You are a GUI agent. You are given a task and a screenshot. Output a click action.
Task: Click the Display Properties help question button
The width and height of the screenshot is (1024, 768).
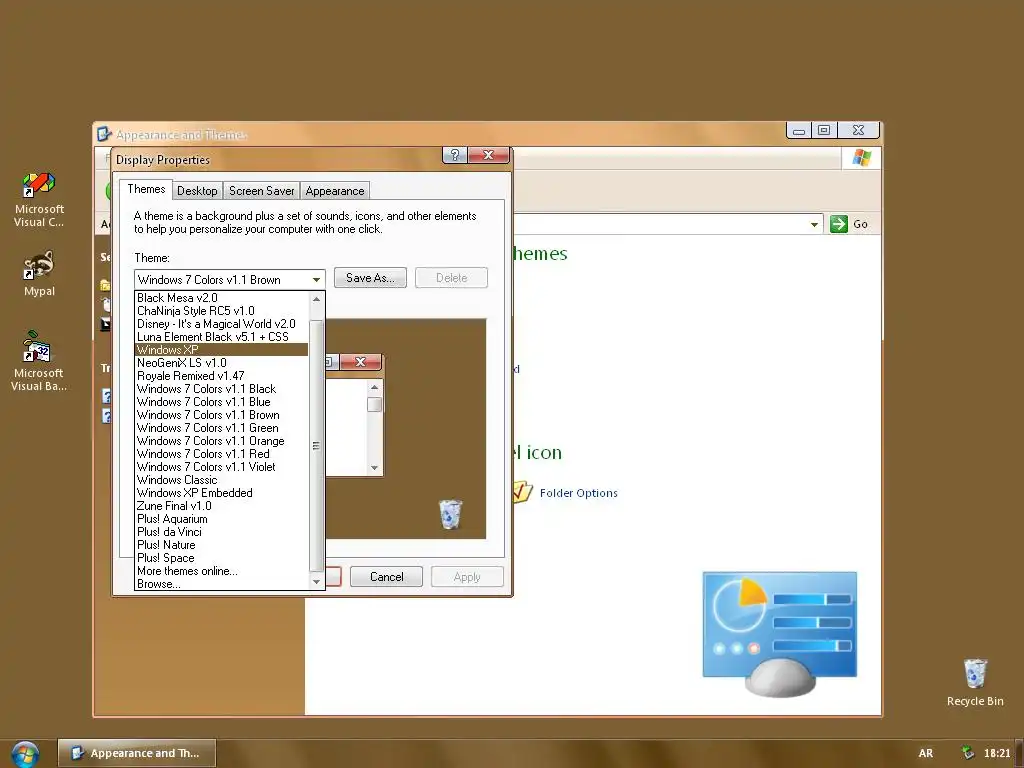[x=455, y=155]
